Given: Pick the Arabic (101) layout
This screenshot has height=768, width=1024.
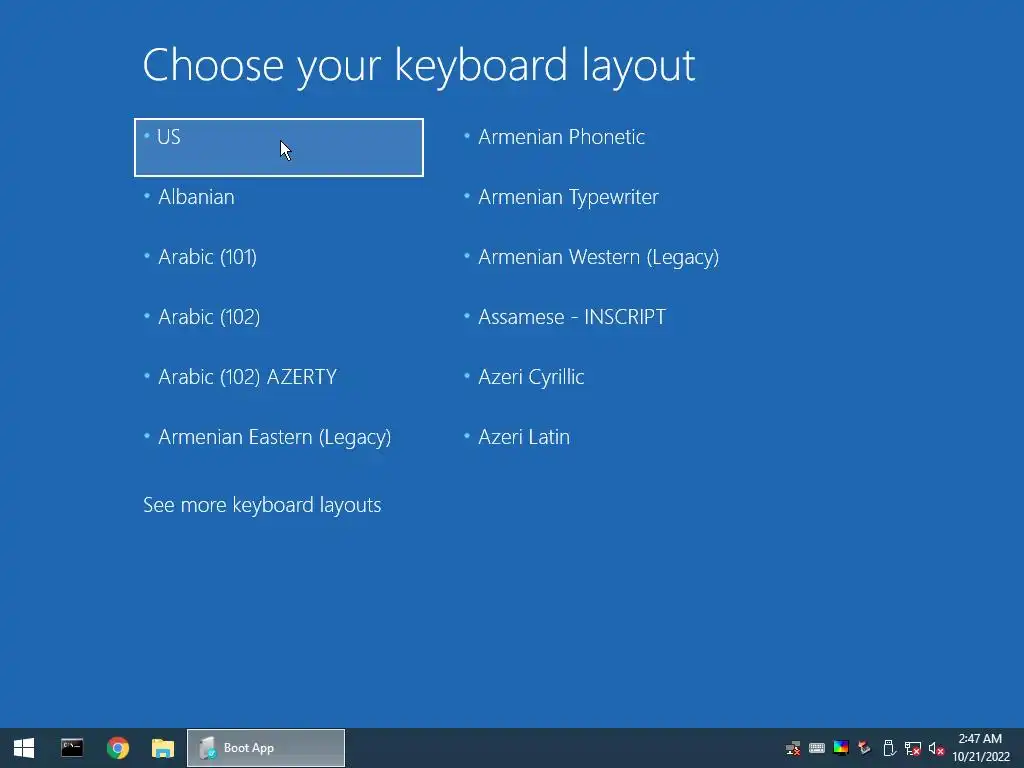Looking at the screenshot, I should [x=207, y=257].
